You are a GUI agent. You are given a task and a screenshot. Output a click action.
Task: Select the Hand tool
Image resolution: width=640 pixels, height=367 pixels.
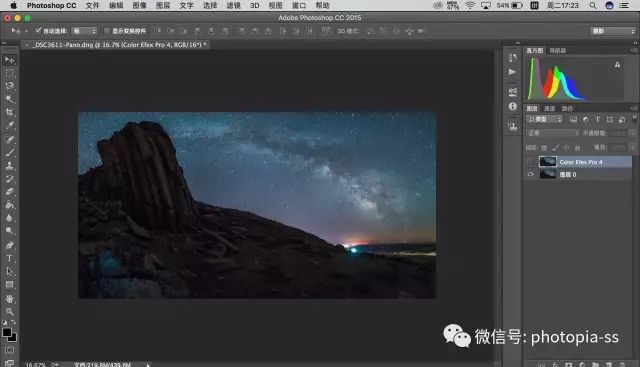(9, 298)
